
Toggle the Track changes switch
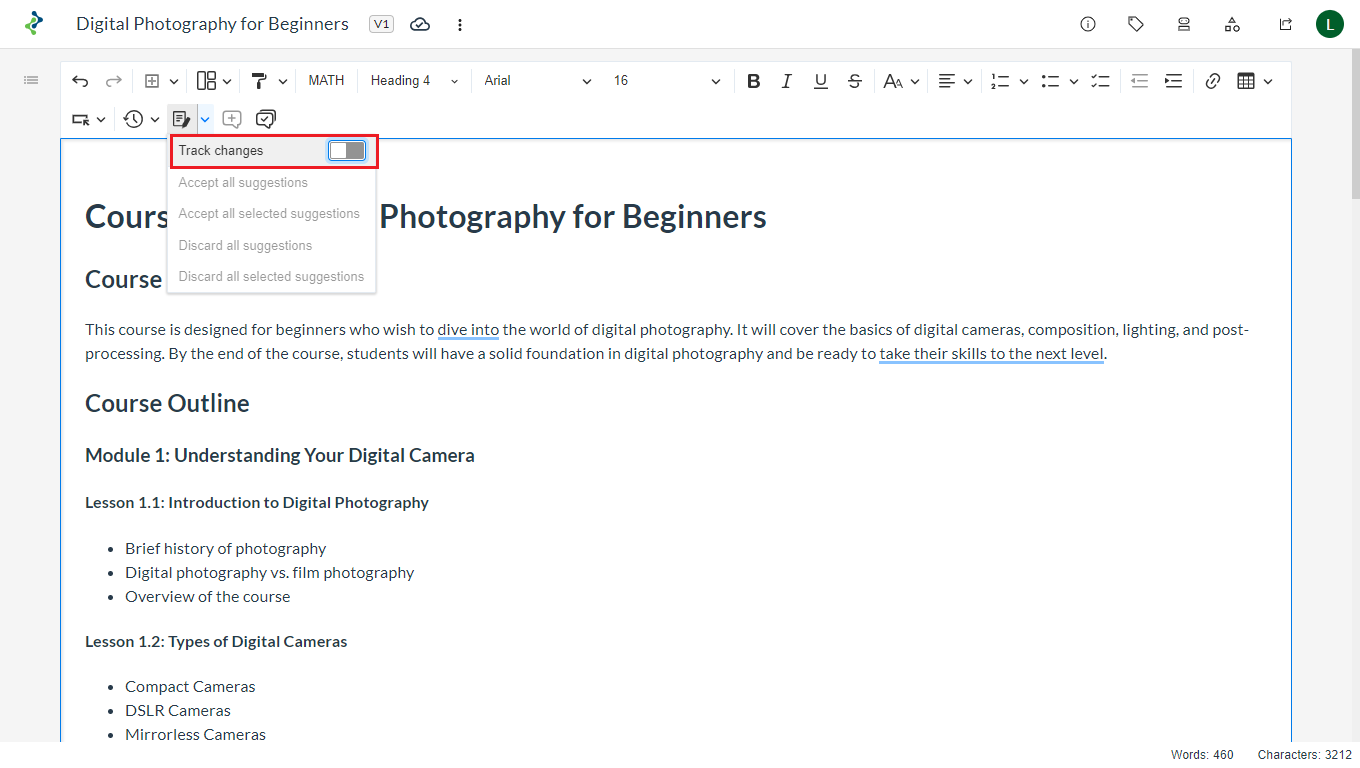pyautogui.click(x=347, y=151)
